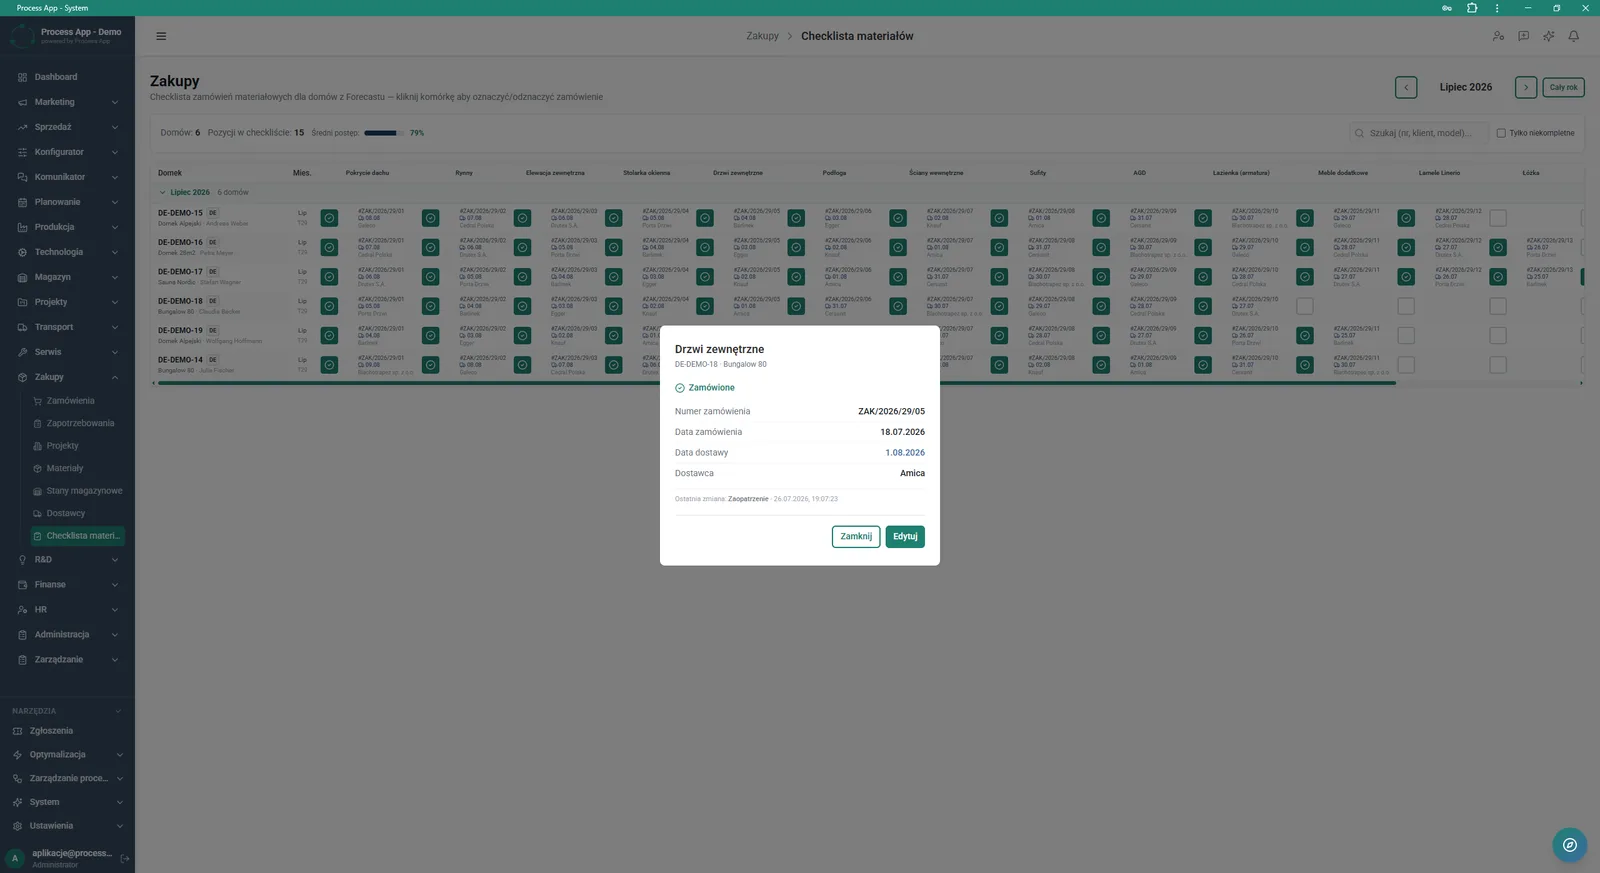Go to next month arrow button

click(x=1526, y=88)
